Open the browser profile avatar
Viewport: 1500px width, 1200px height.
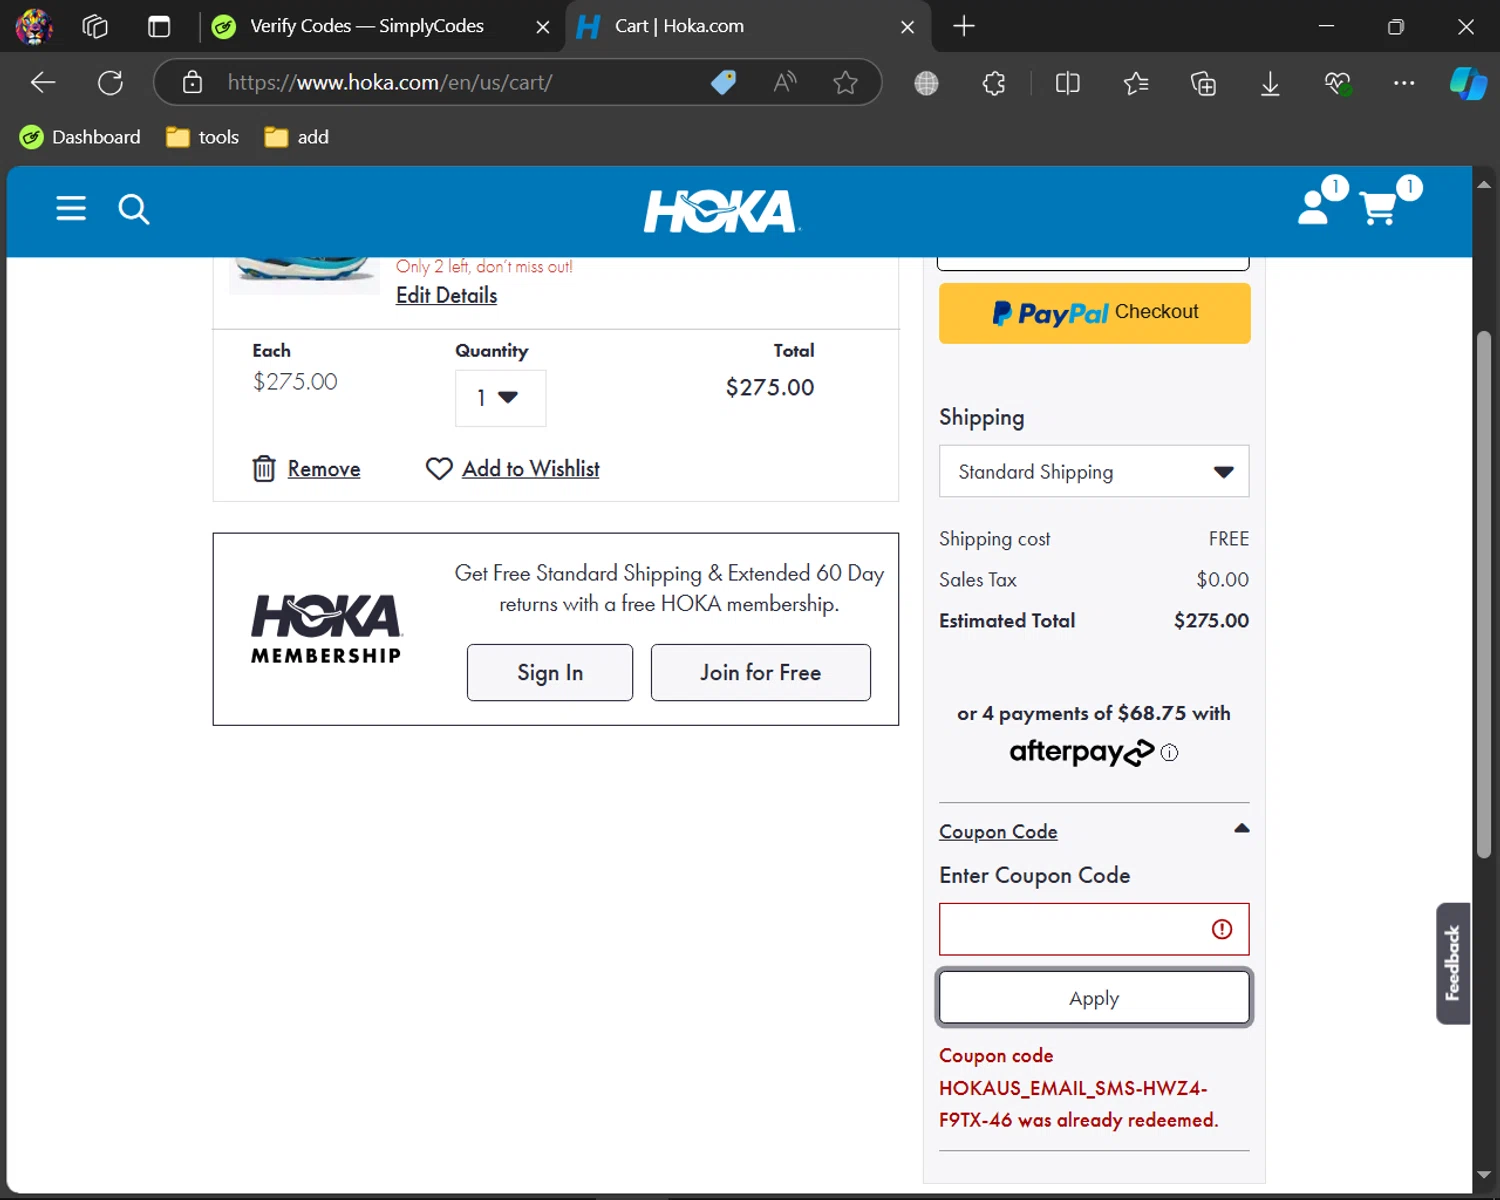(x=33, y=26)
